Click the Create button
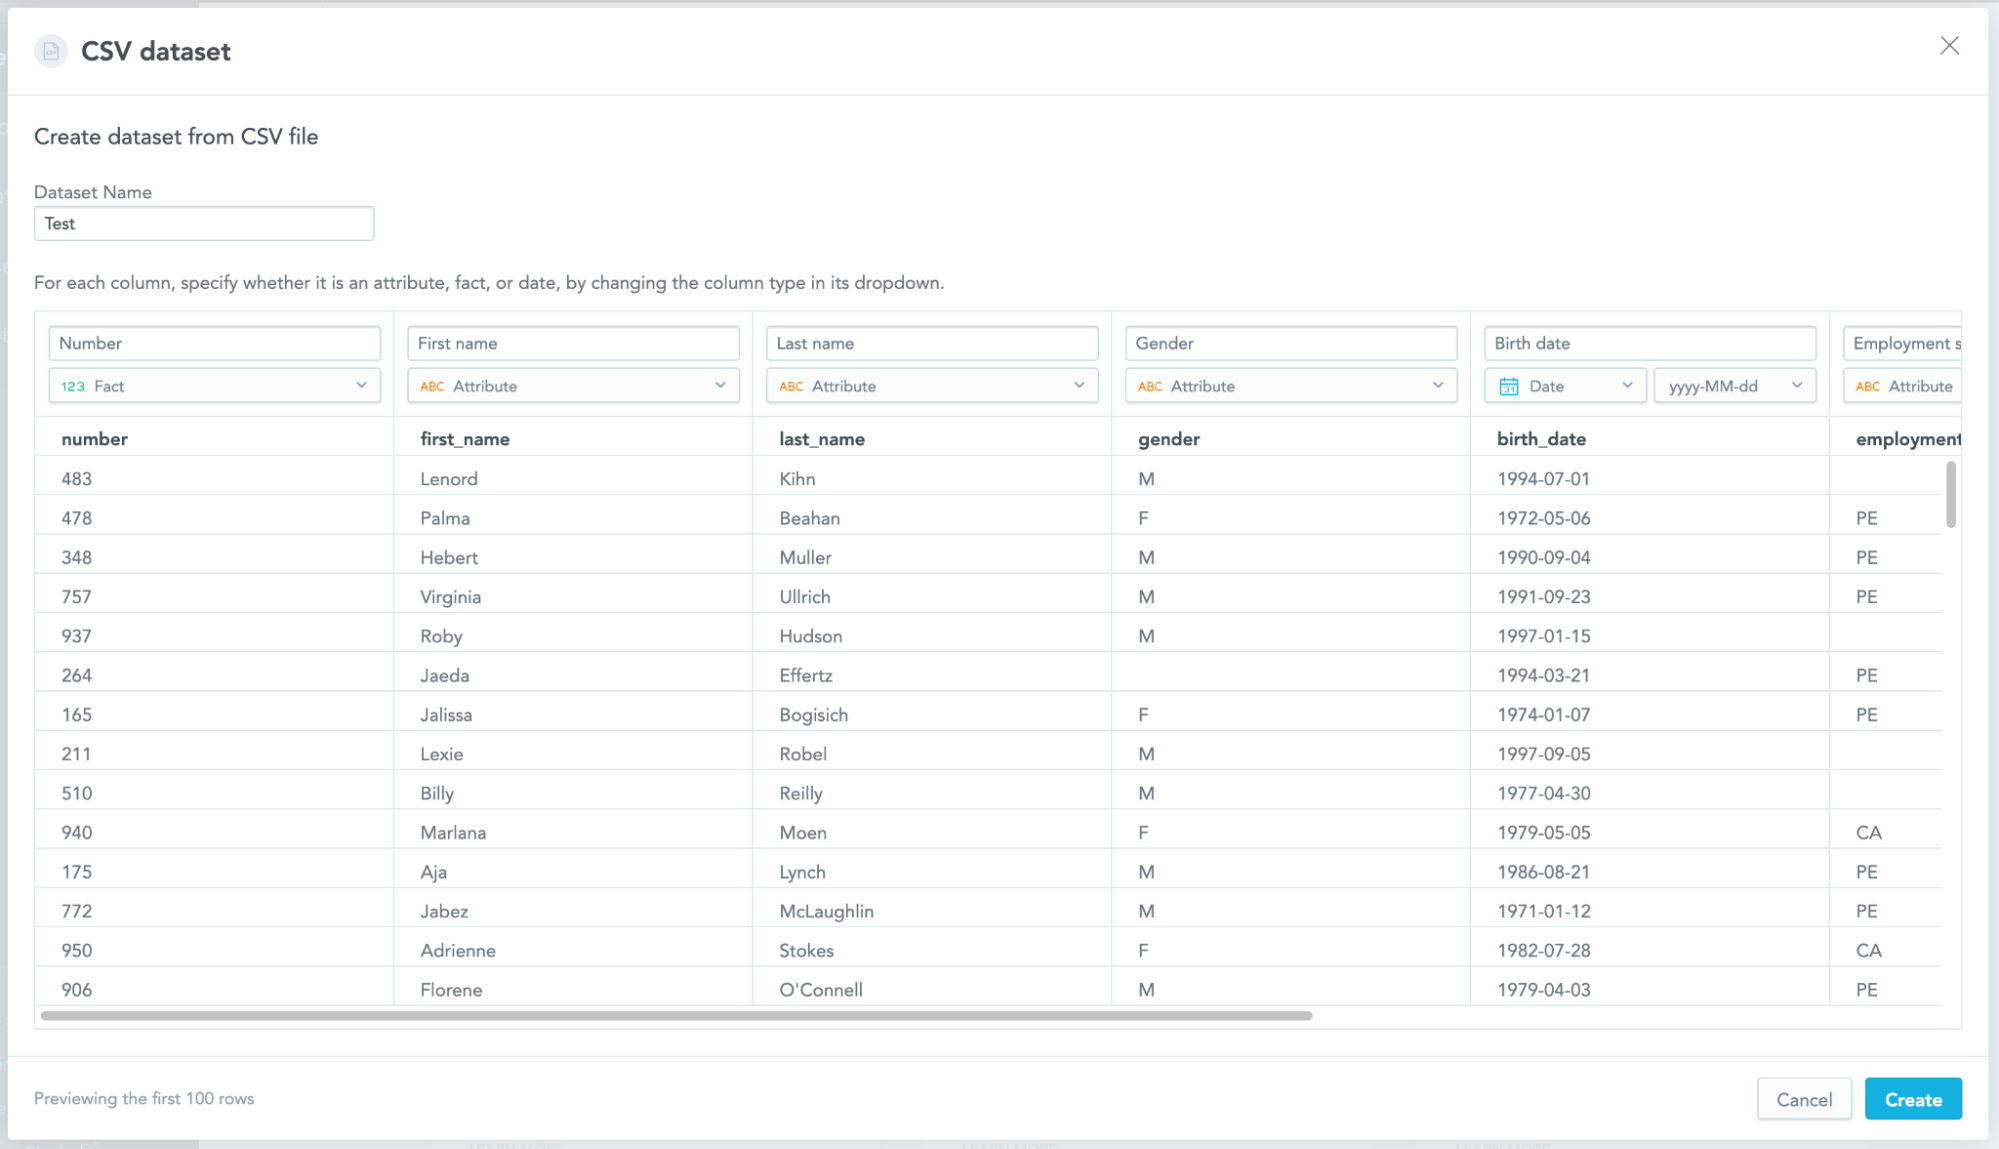Screen dimensions: 1999x1149 (x=1912, y=1098)
